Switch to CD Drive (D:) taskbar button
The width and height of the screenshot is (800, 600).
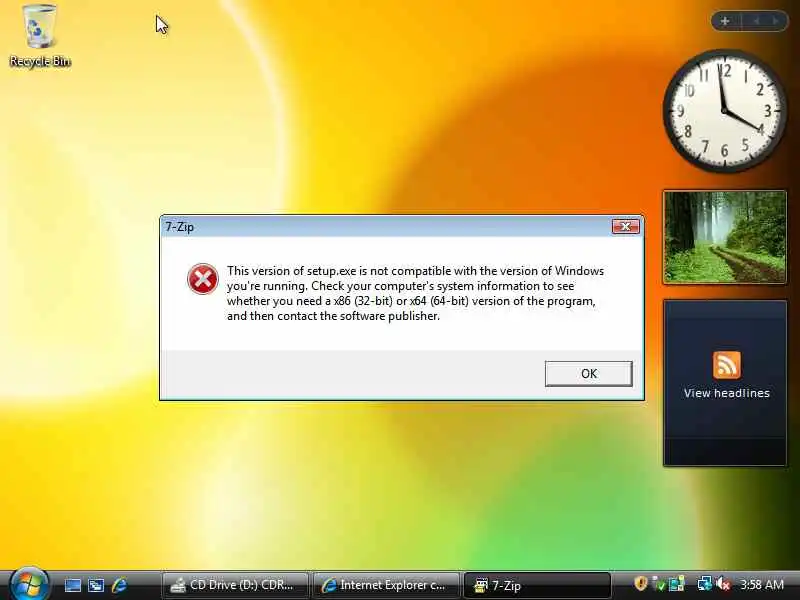coord(235,585)
